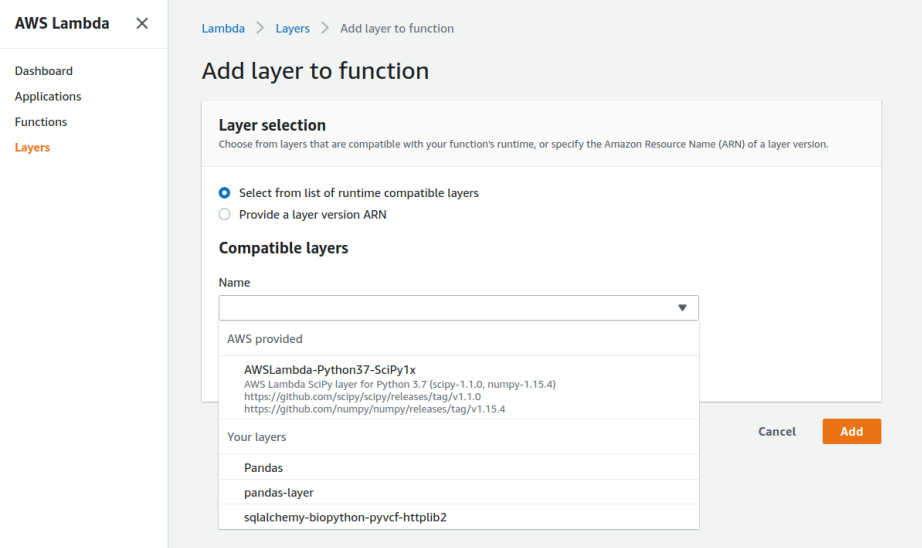Screen dimensions: 922x548
Task: Click the Lambda breadcrumb link
Action: [x=223, y=28]
